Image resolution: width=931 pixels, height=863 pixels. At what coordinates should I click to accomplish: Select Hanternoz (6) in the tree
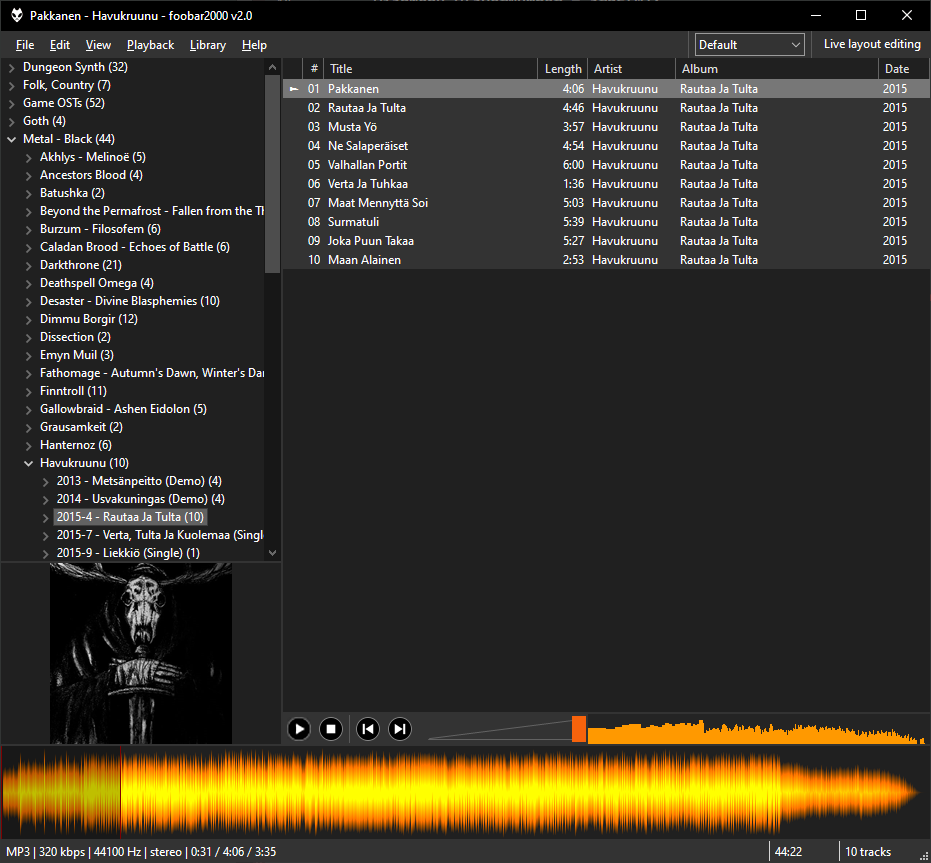[x=75, y=445]
